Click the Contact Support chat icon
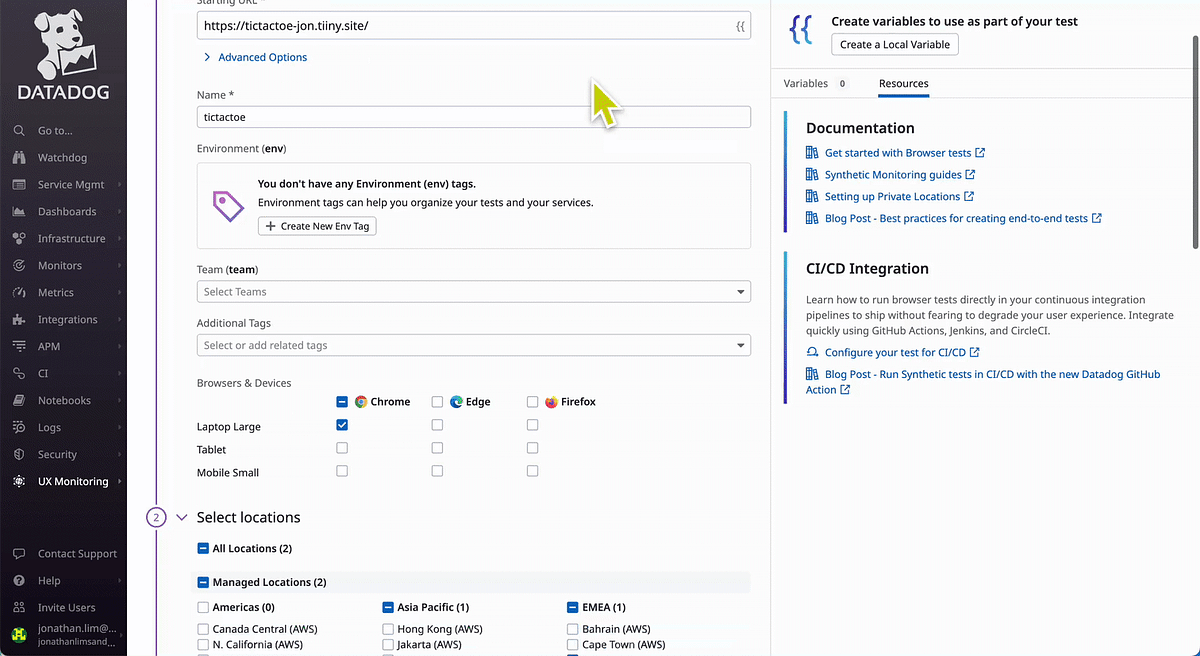 pyautogui.click(x=19, y=554)
